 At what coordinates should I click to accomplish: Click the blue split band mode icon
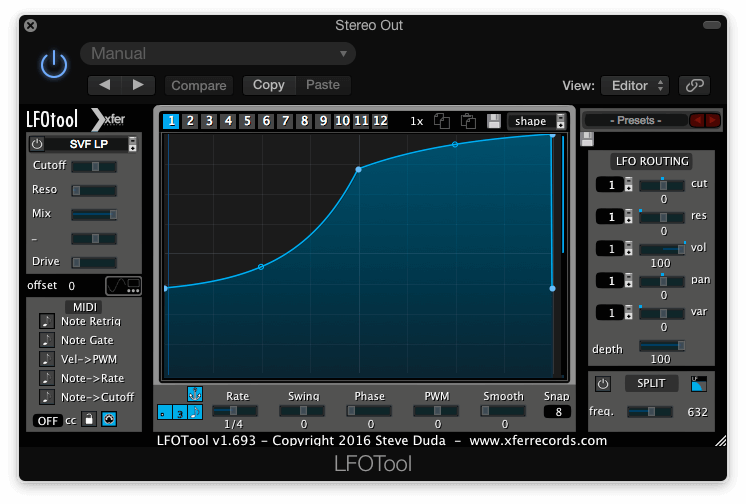click(x=699, y=384)
